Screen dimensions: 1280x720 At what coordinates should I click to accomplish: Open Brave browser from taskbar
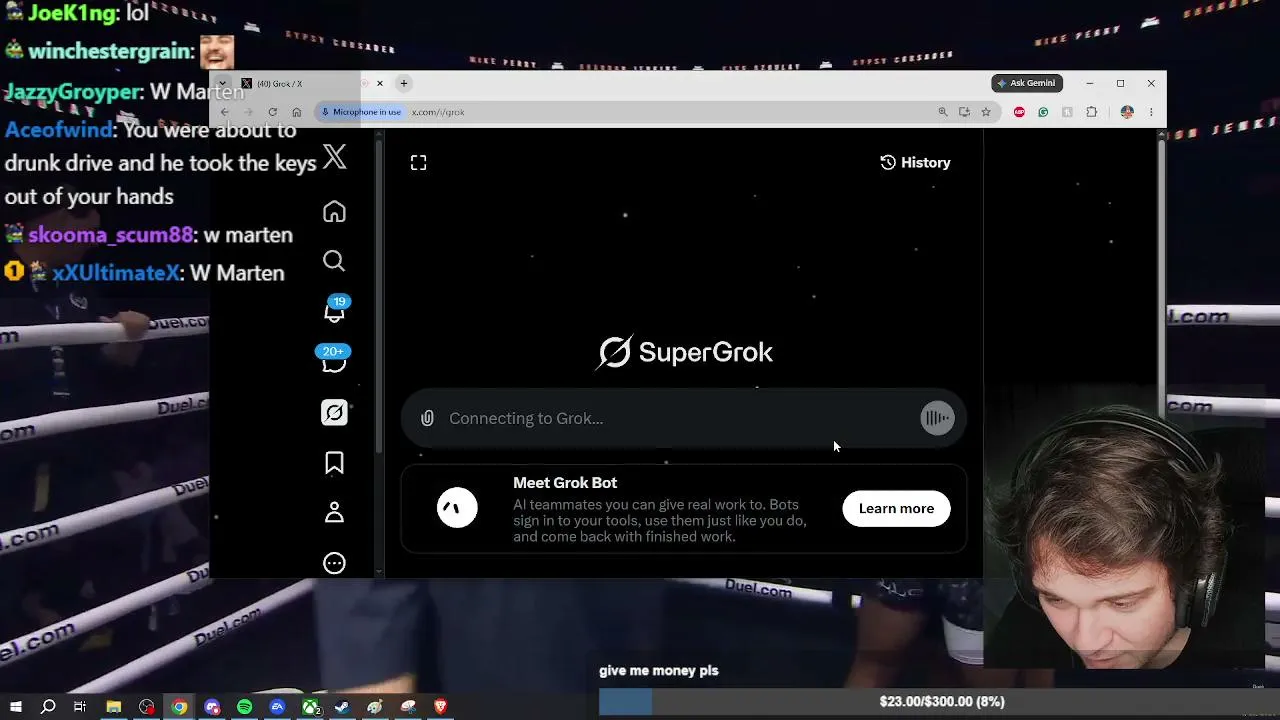click(x=441, y=707)
